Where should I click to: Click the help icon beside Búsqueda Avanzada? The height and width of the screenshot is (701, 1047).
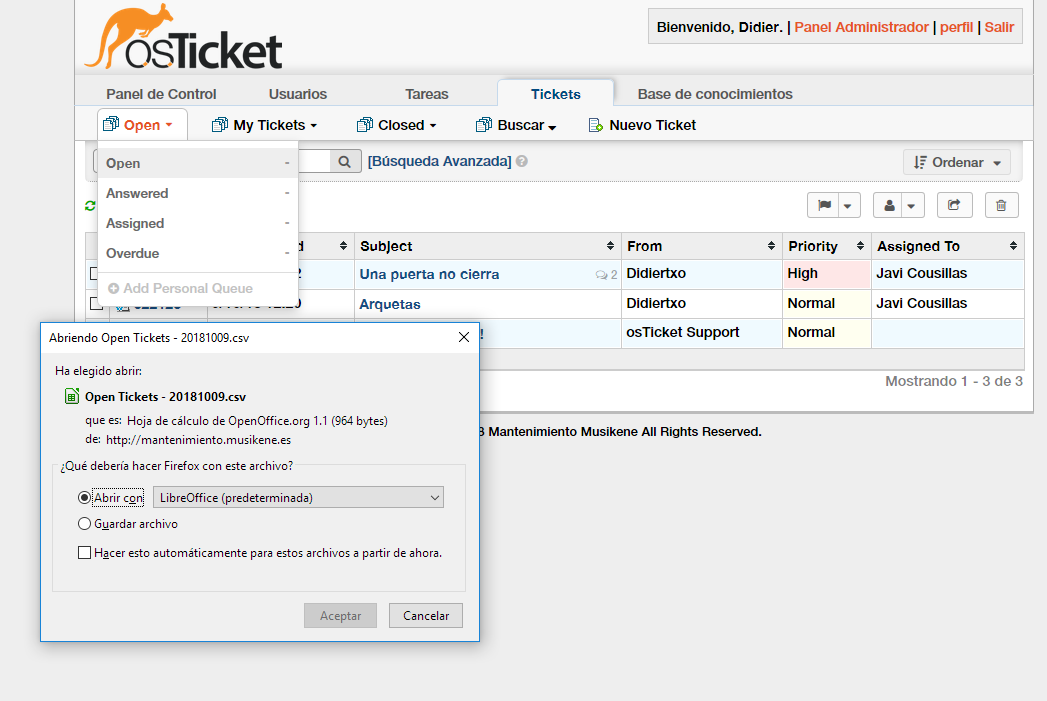(521, 159)
